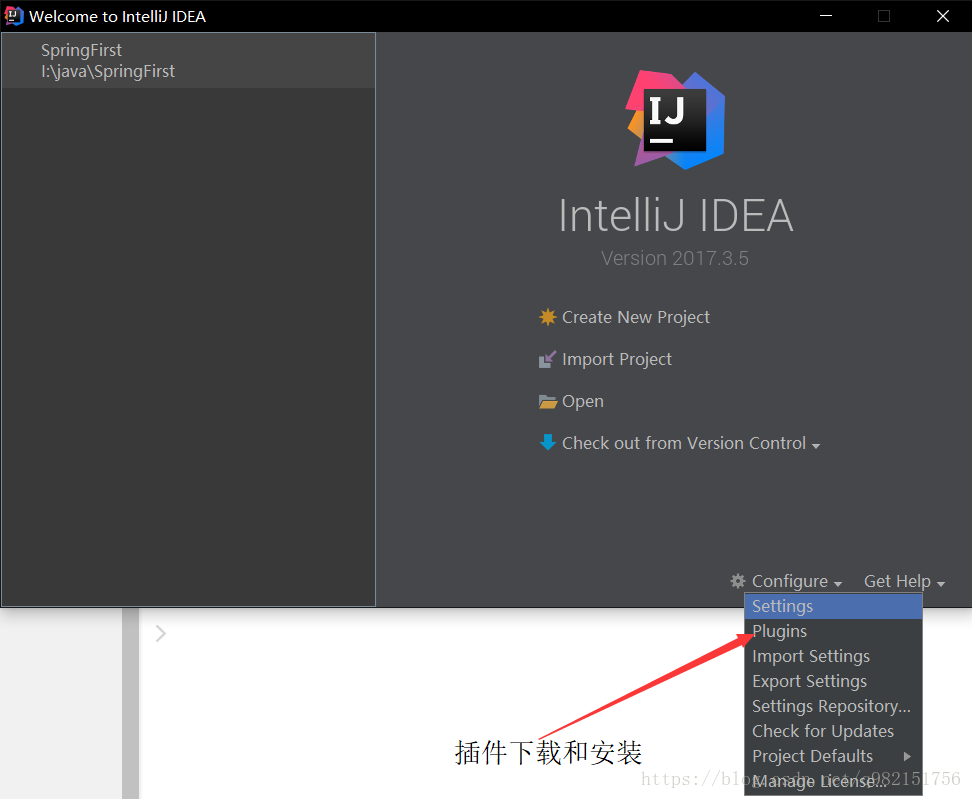Screen dimensions: 972x799
Task: Select Plugins in Configure menu
Action: coord(833,631)
